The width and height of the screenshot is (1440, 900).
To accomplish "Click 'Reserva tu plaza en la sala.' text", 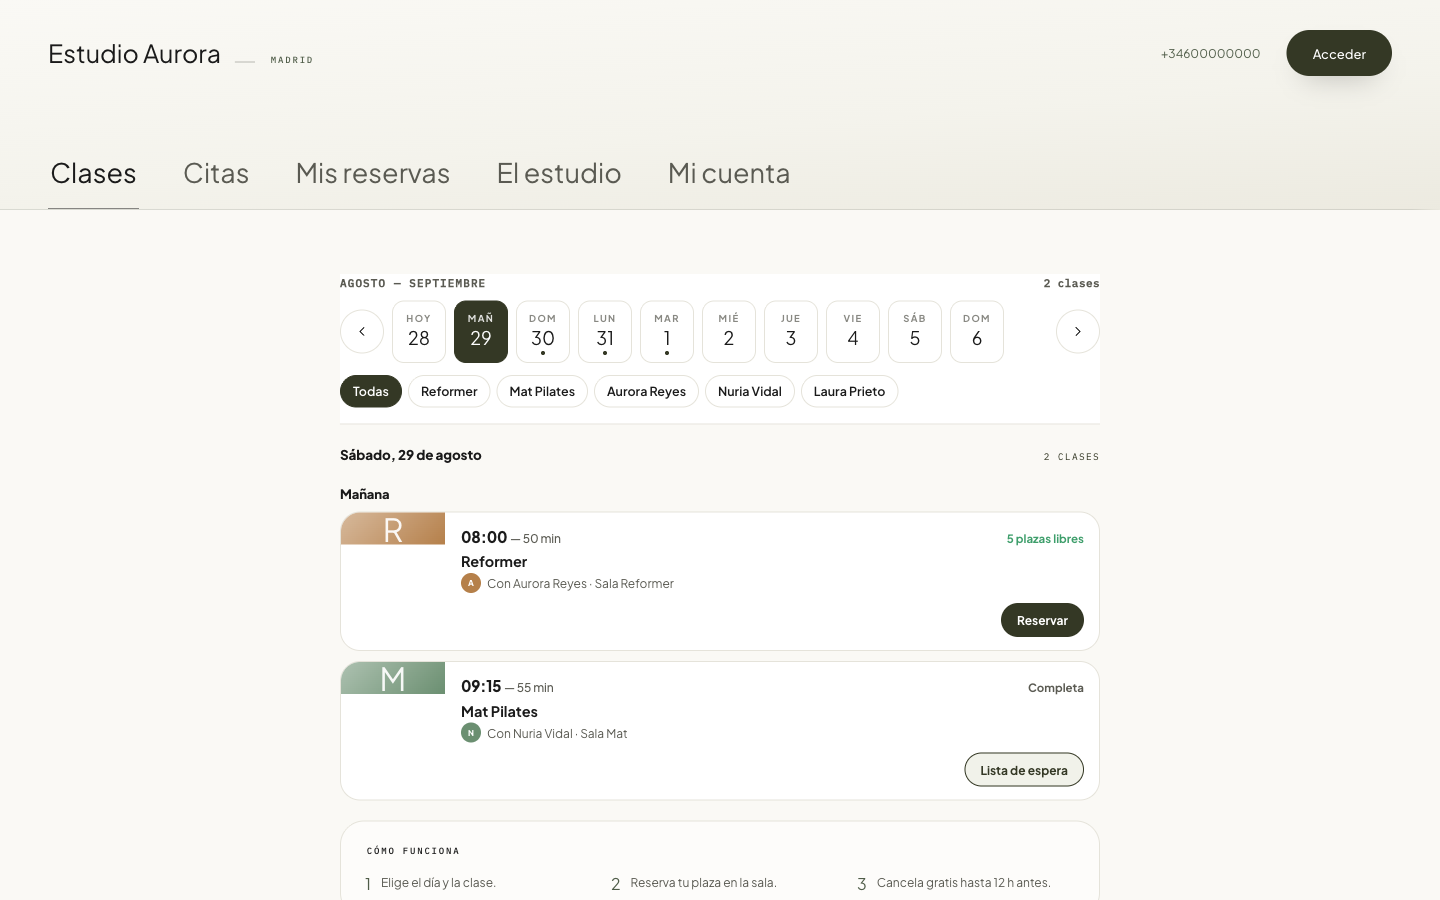I will click(704, 883).
